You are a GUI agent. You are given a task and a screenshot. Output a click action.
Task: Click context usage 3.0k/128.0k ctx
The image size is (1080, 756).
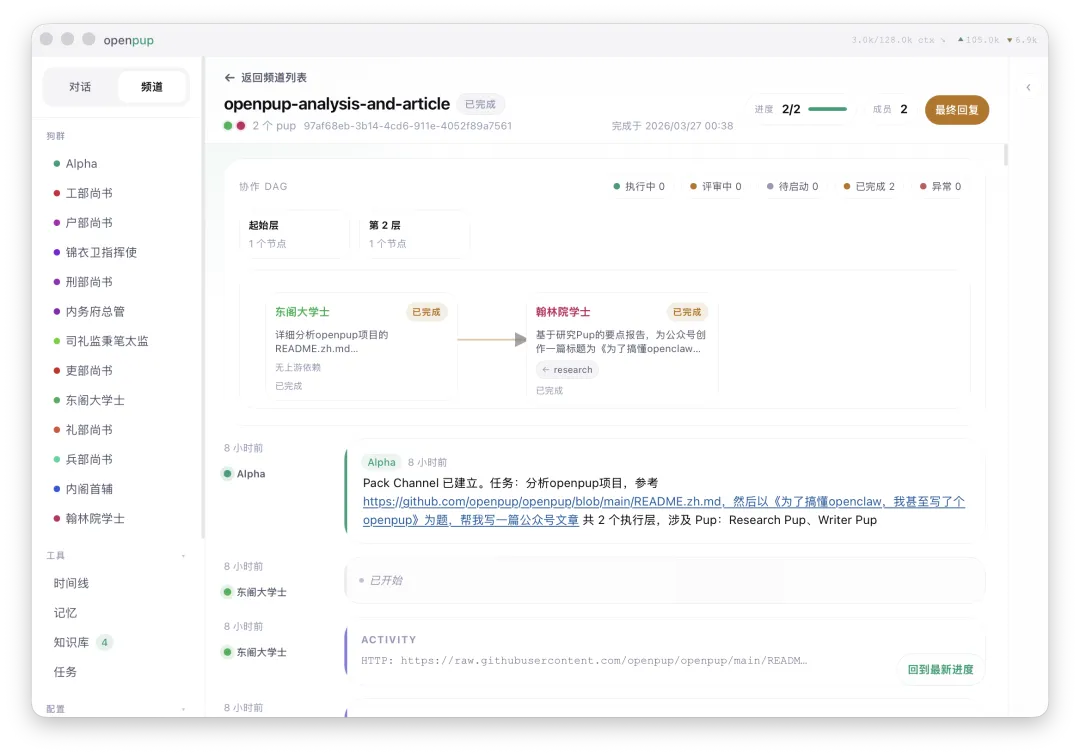(x=893, y=40)
